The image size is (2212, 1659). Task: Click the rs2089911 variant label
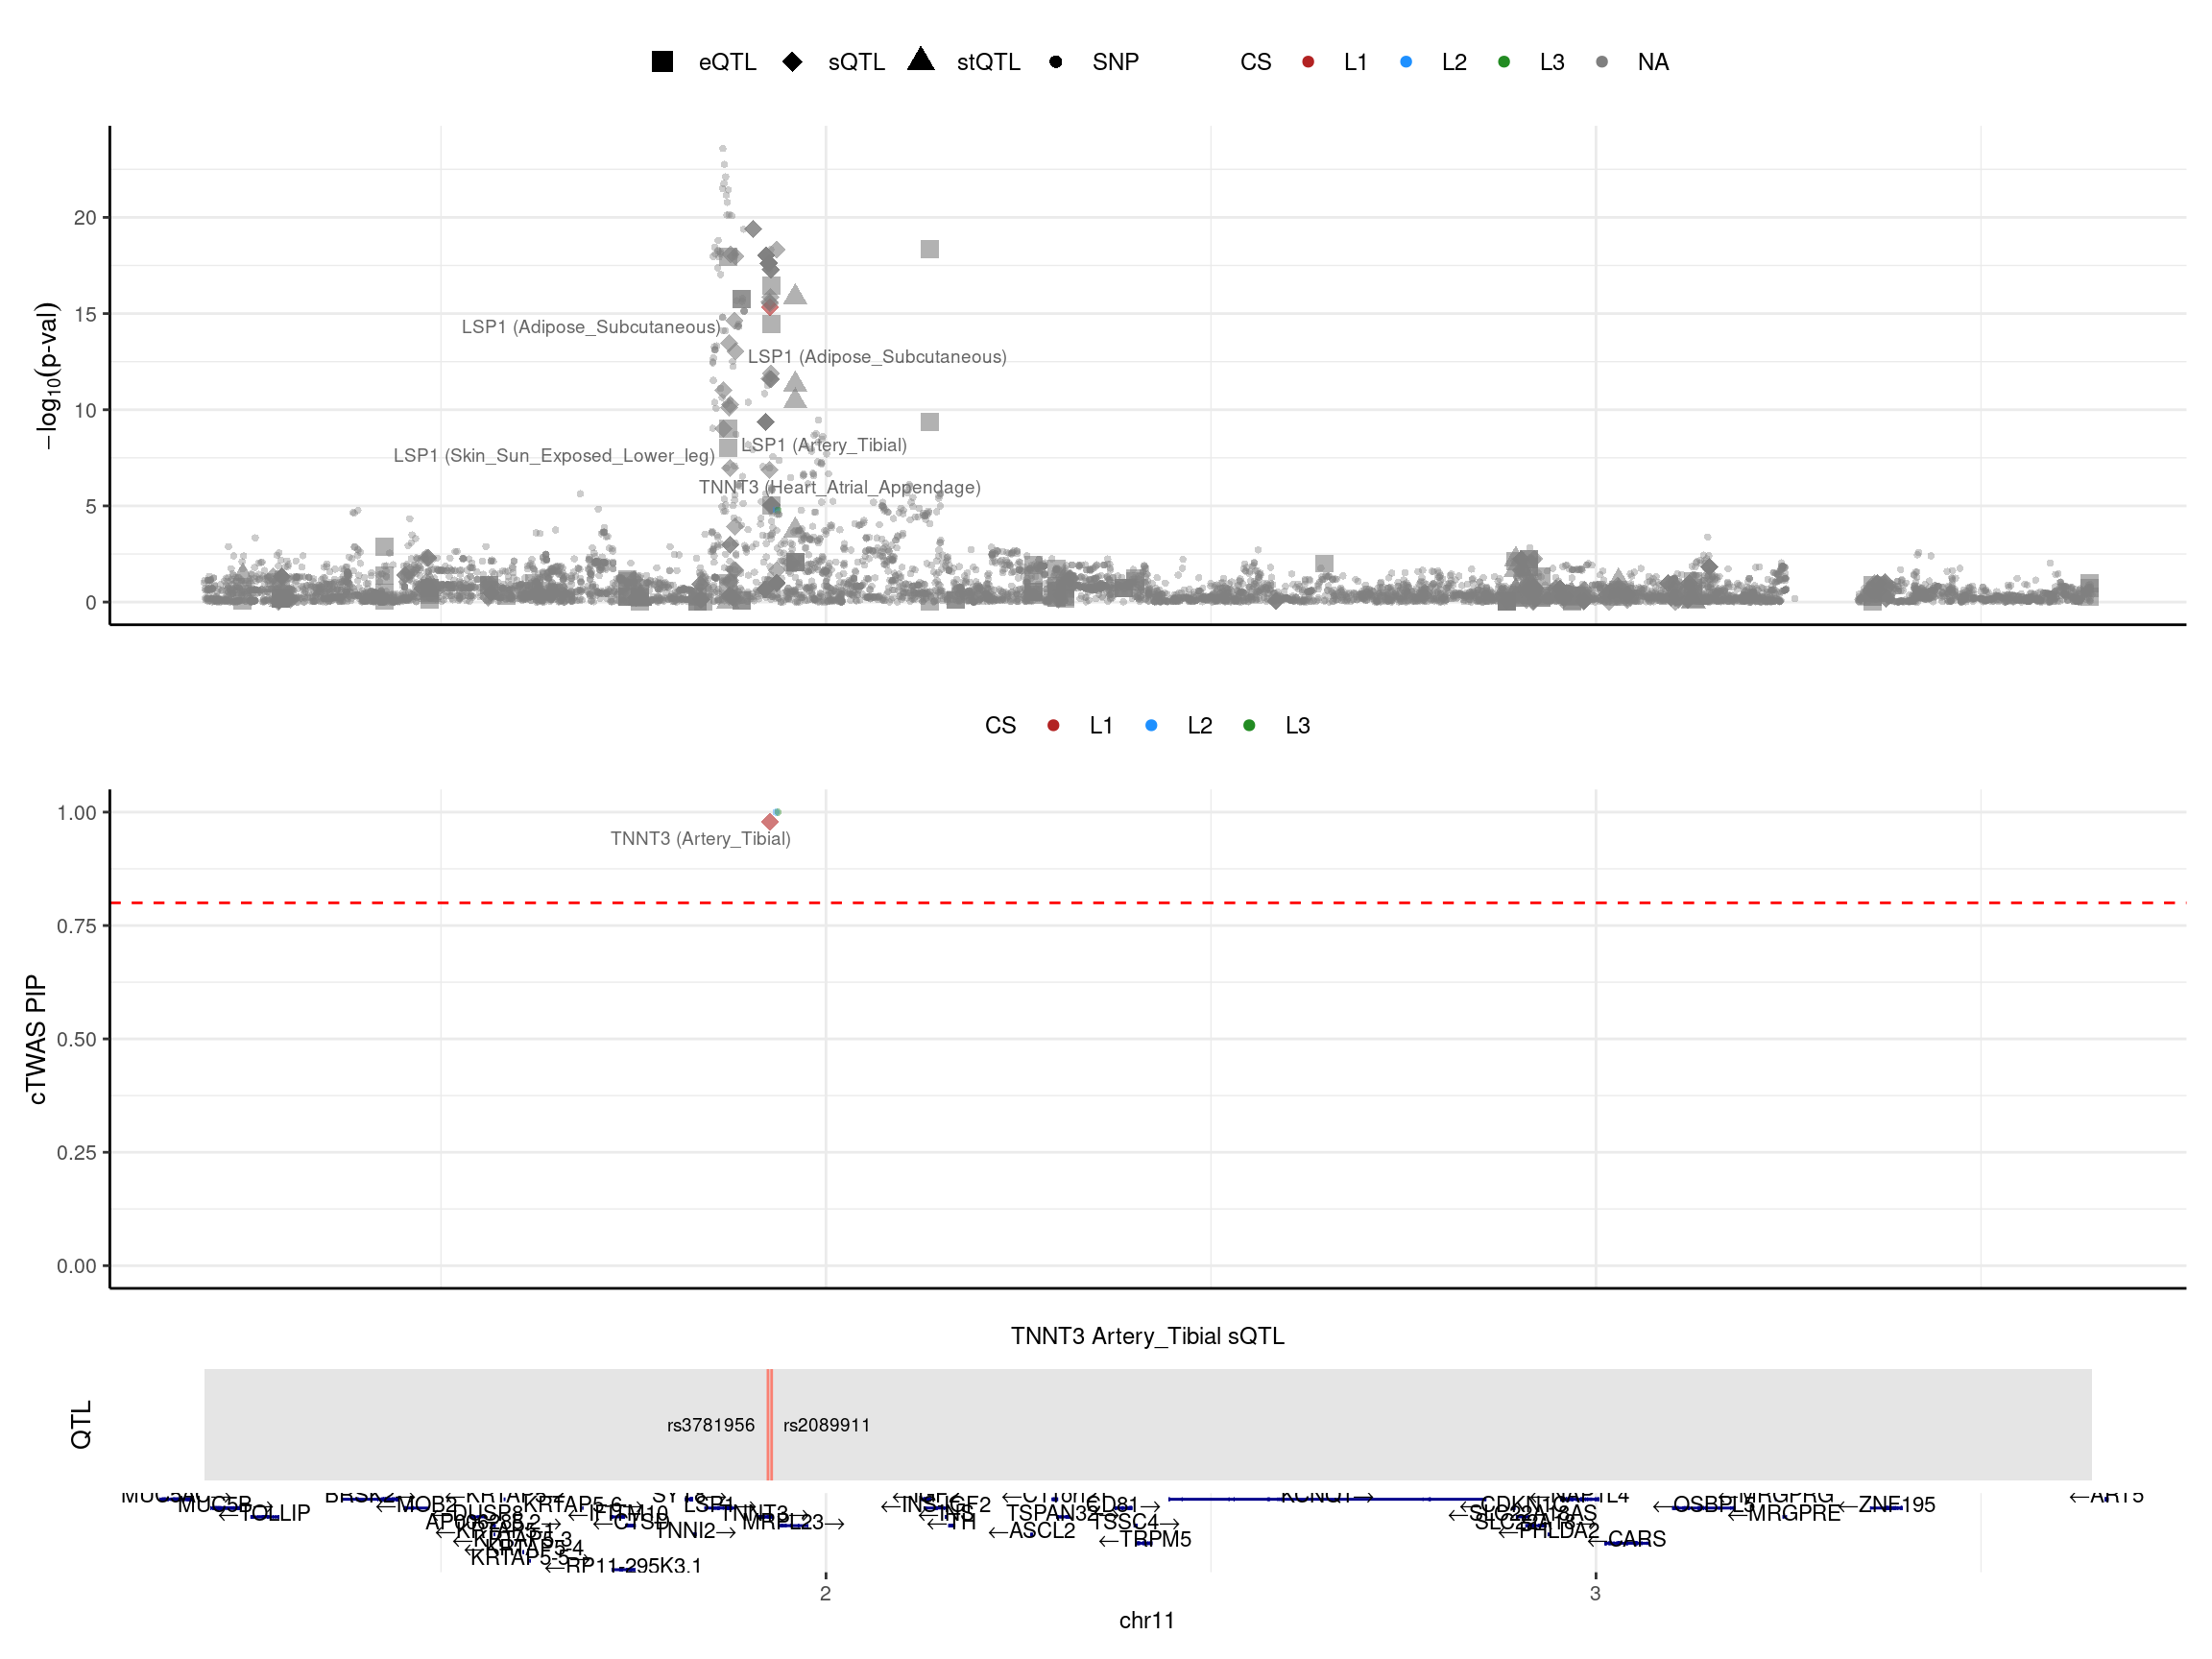(826, 1425)
